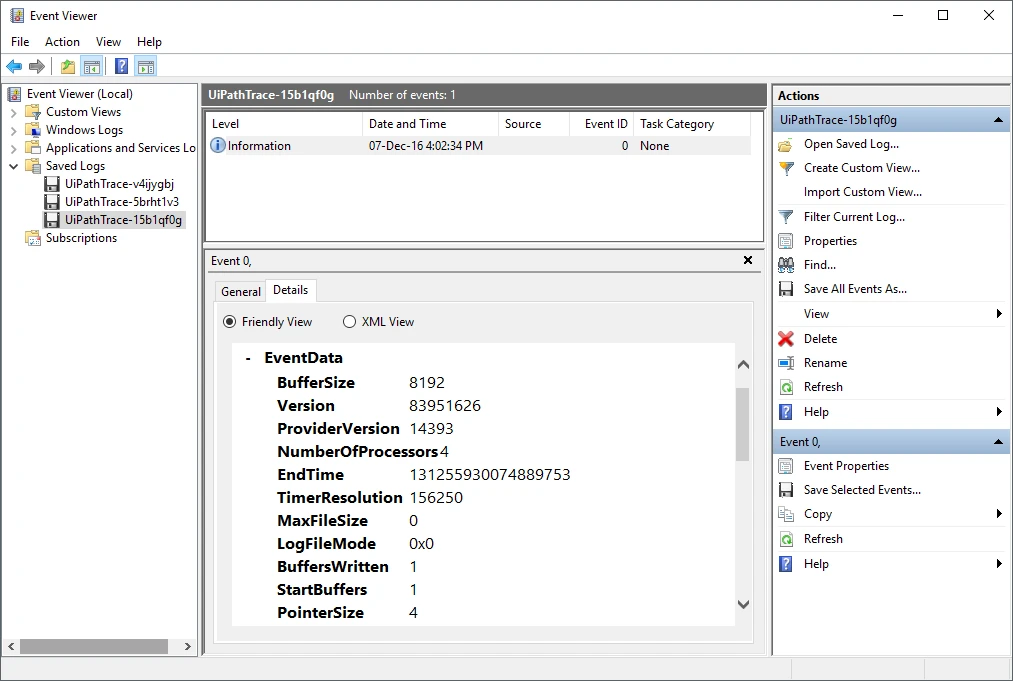Viewport: 1013px width, 681px height.
Task: Click the event details vertical scrollbar thumb
Action: 743,424
